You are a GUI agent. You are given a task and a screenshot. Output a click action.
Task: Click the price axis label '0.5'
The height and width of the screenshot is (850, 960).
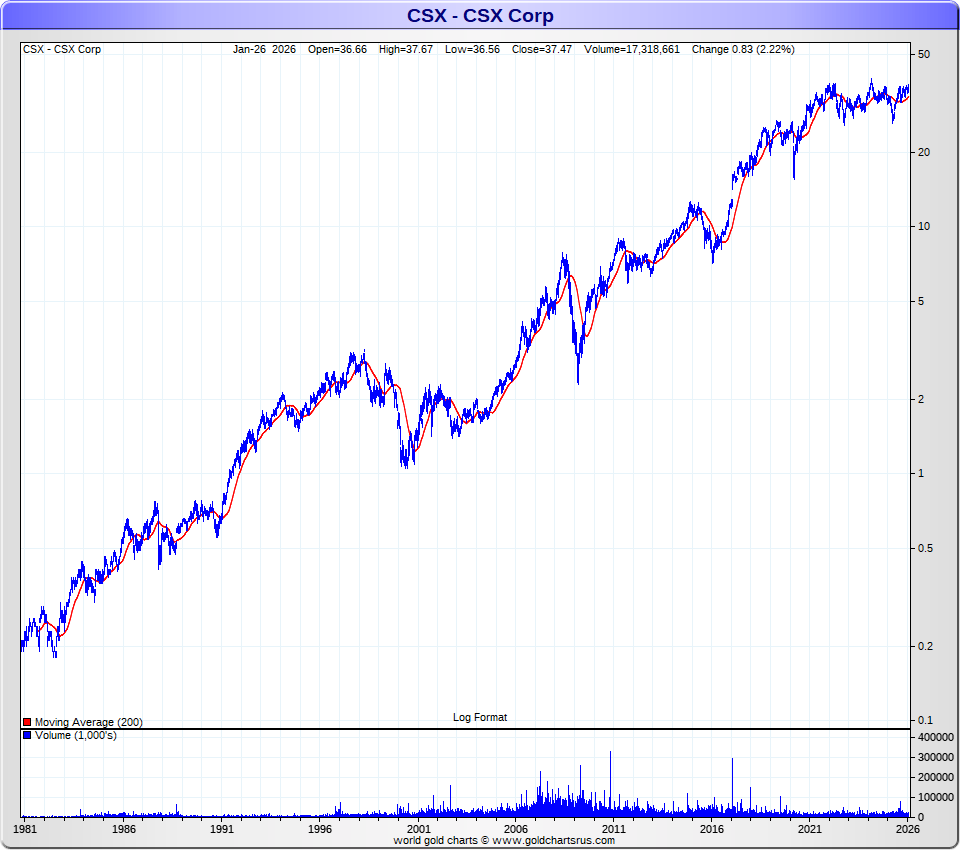pos(926,548)
